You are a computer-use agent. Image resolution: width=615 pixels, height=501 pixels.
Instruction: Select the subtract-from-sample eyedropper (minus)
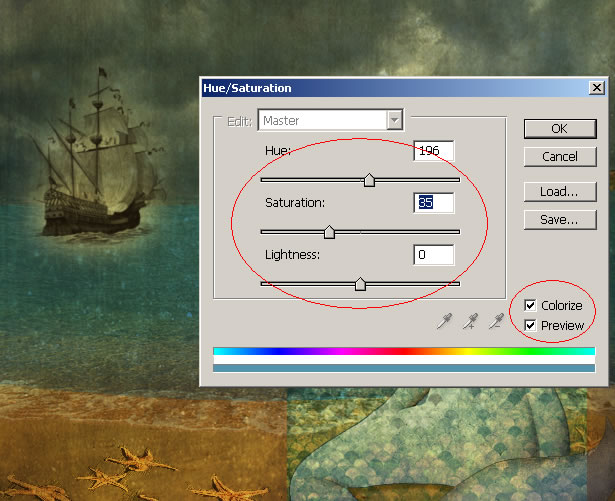[496, 321]
